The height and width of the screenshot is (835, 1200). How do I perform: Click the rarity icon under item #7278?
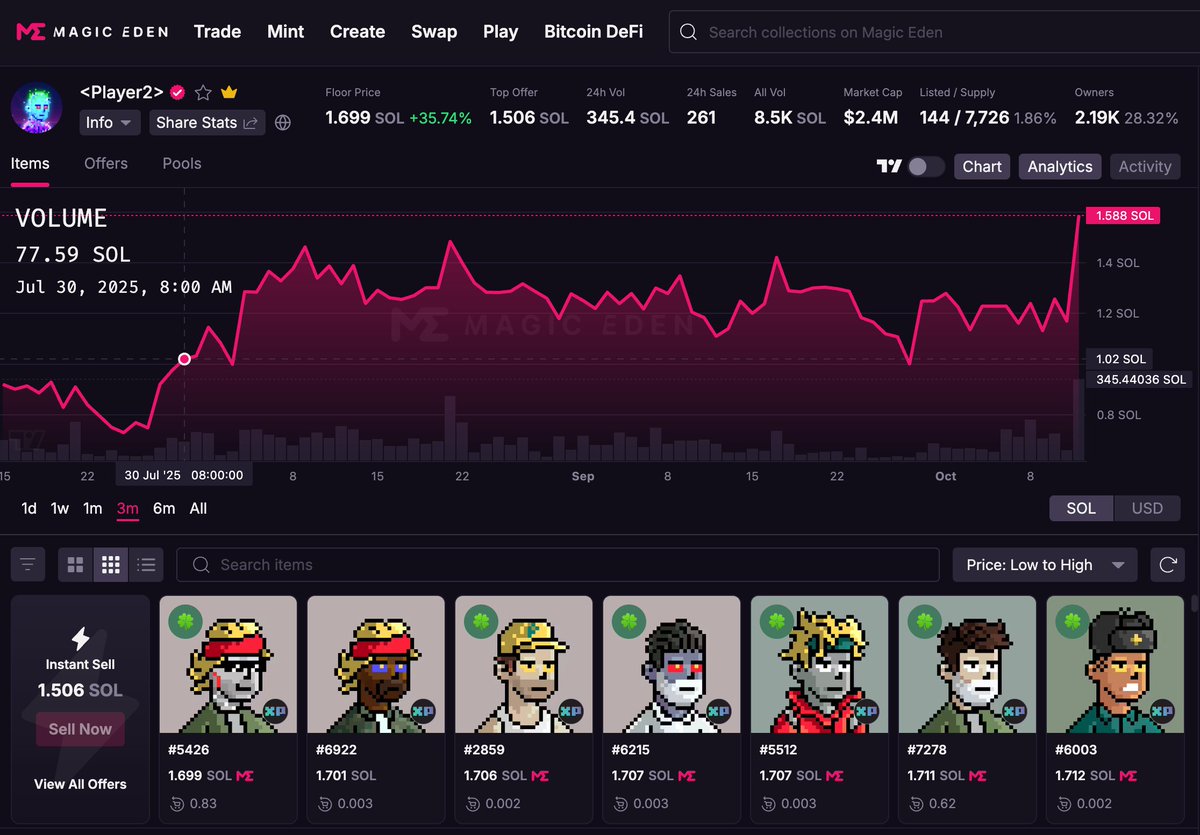coord(917,803)
